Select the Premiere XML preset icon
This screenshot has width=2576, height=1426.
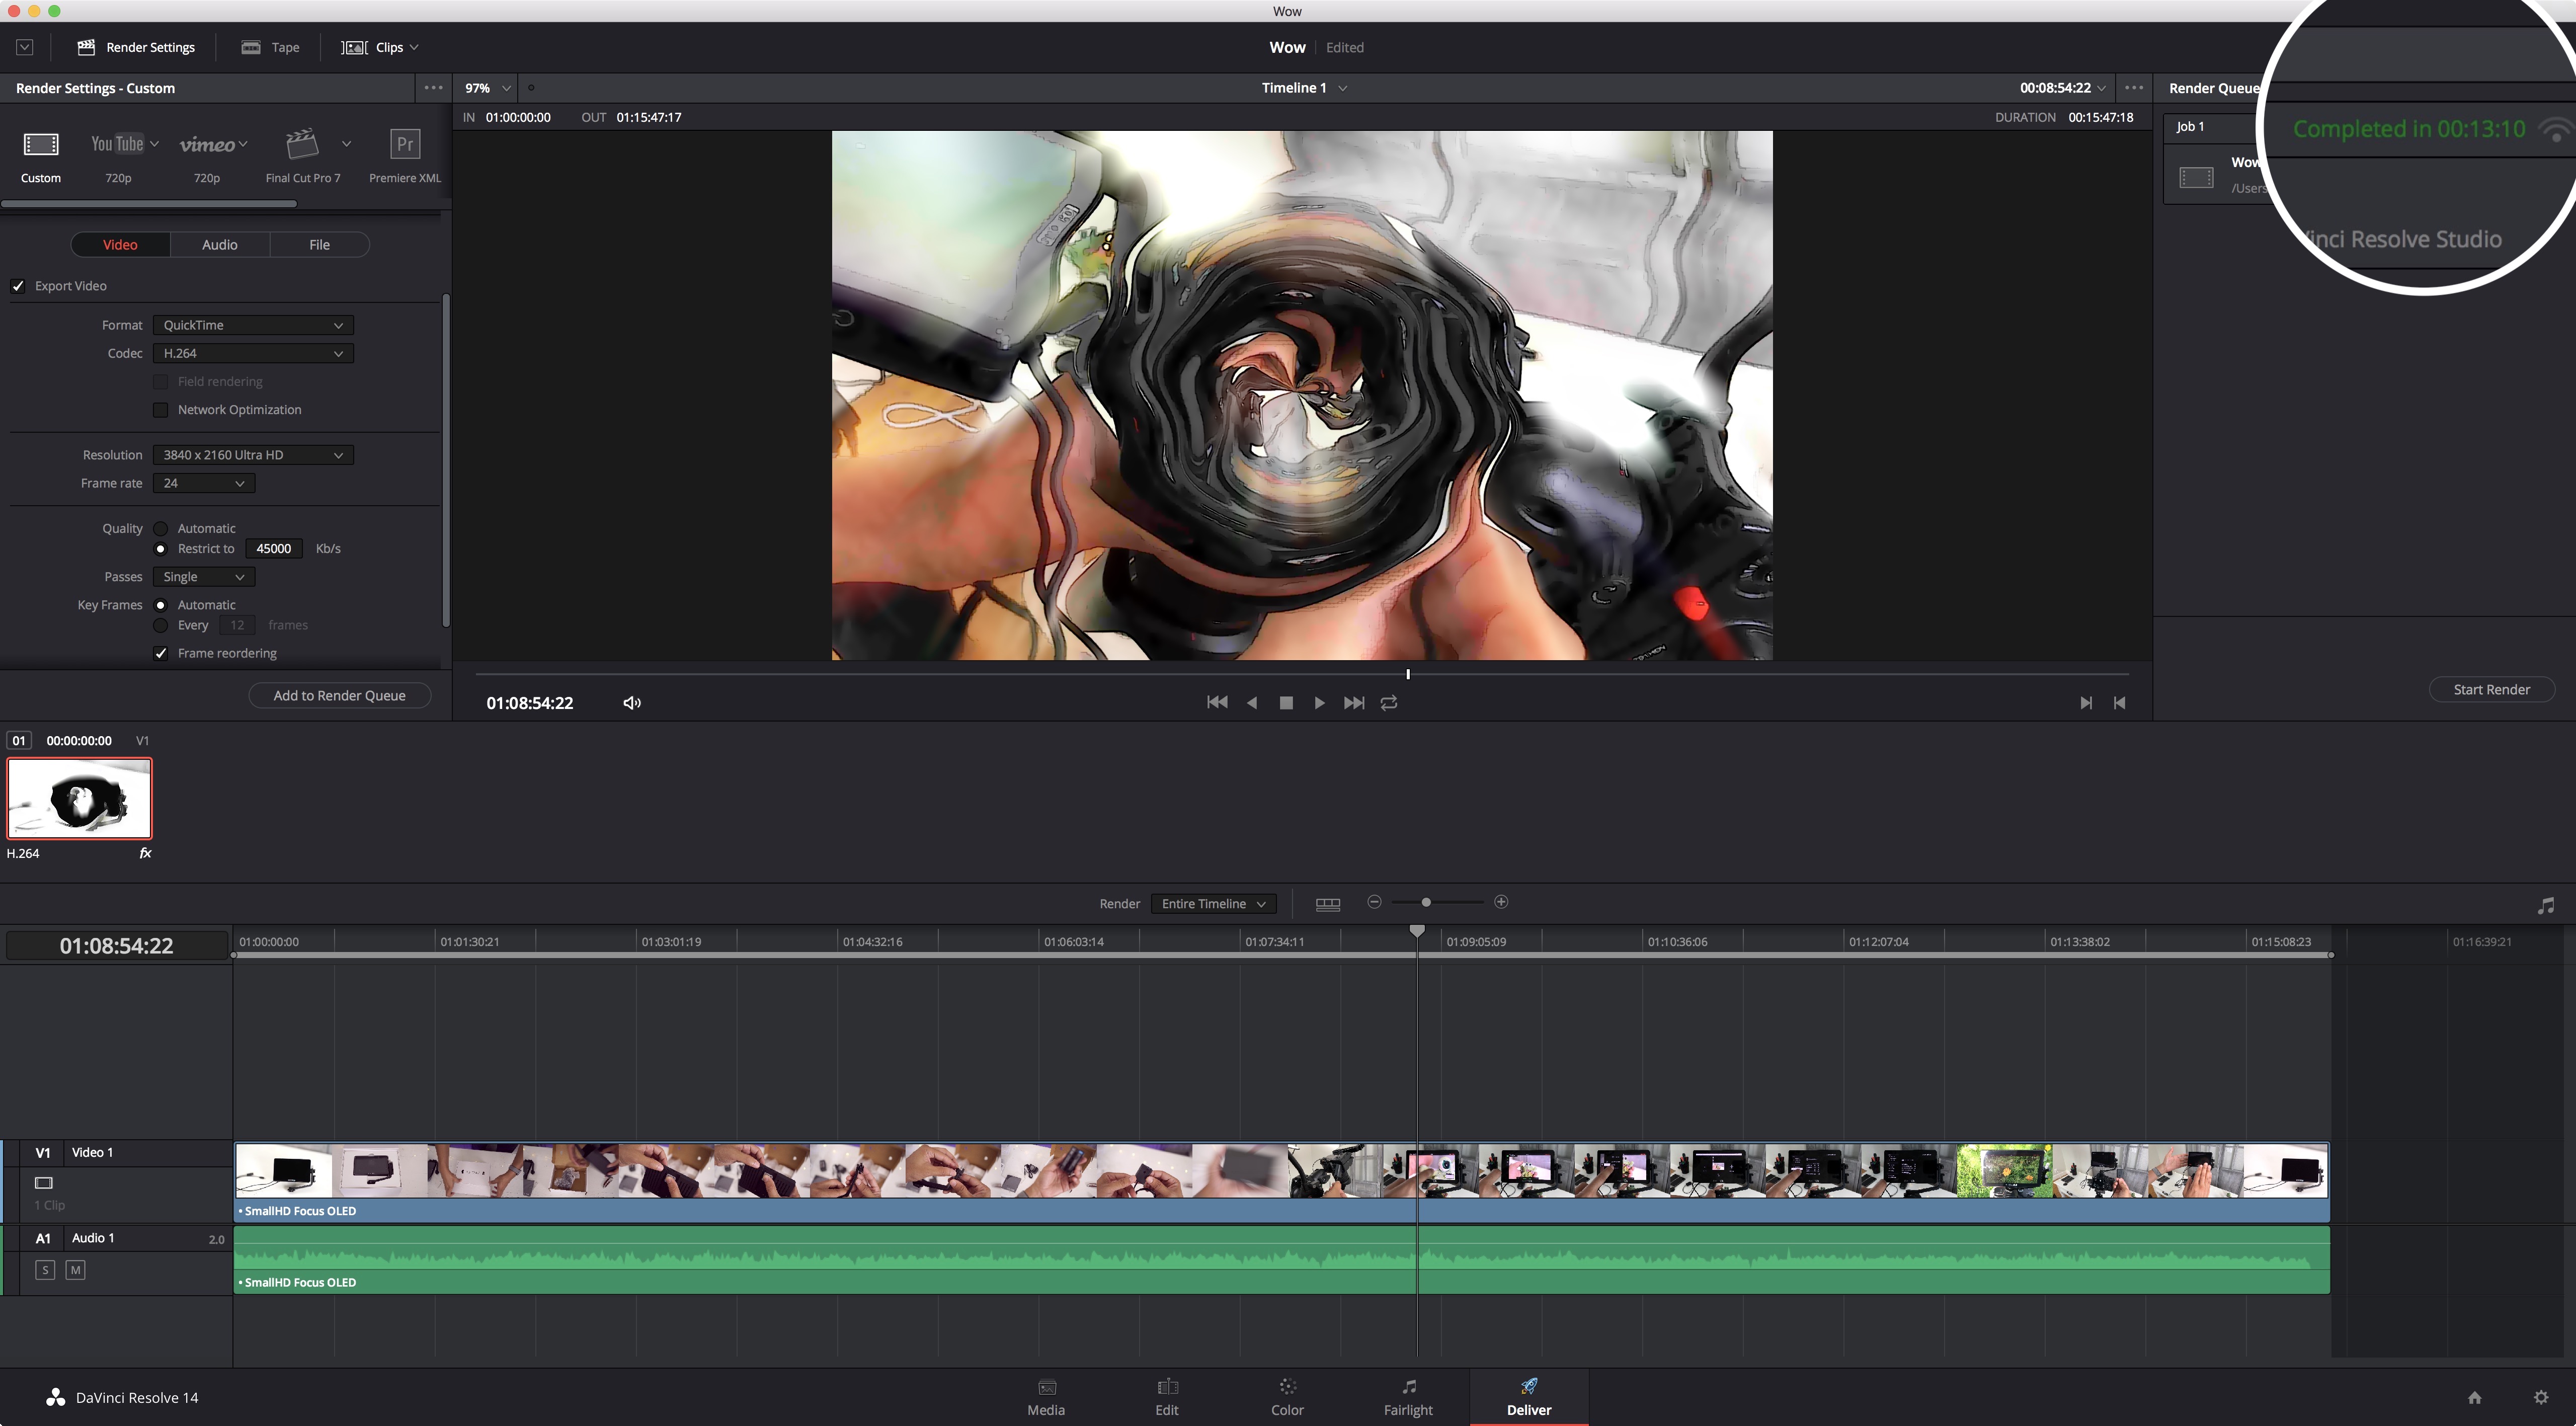404,145
